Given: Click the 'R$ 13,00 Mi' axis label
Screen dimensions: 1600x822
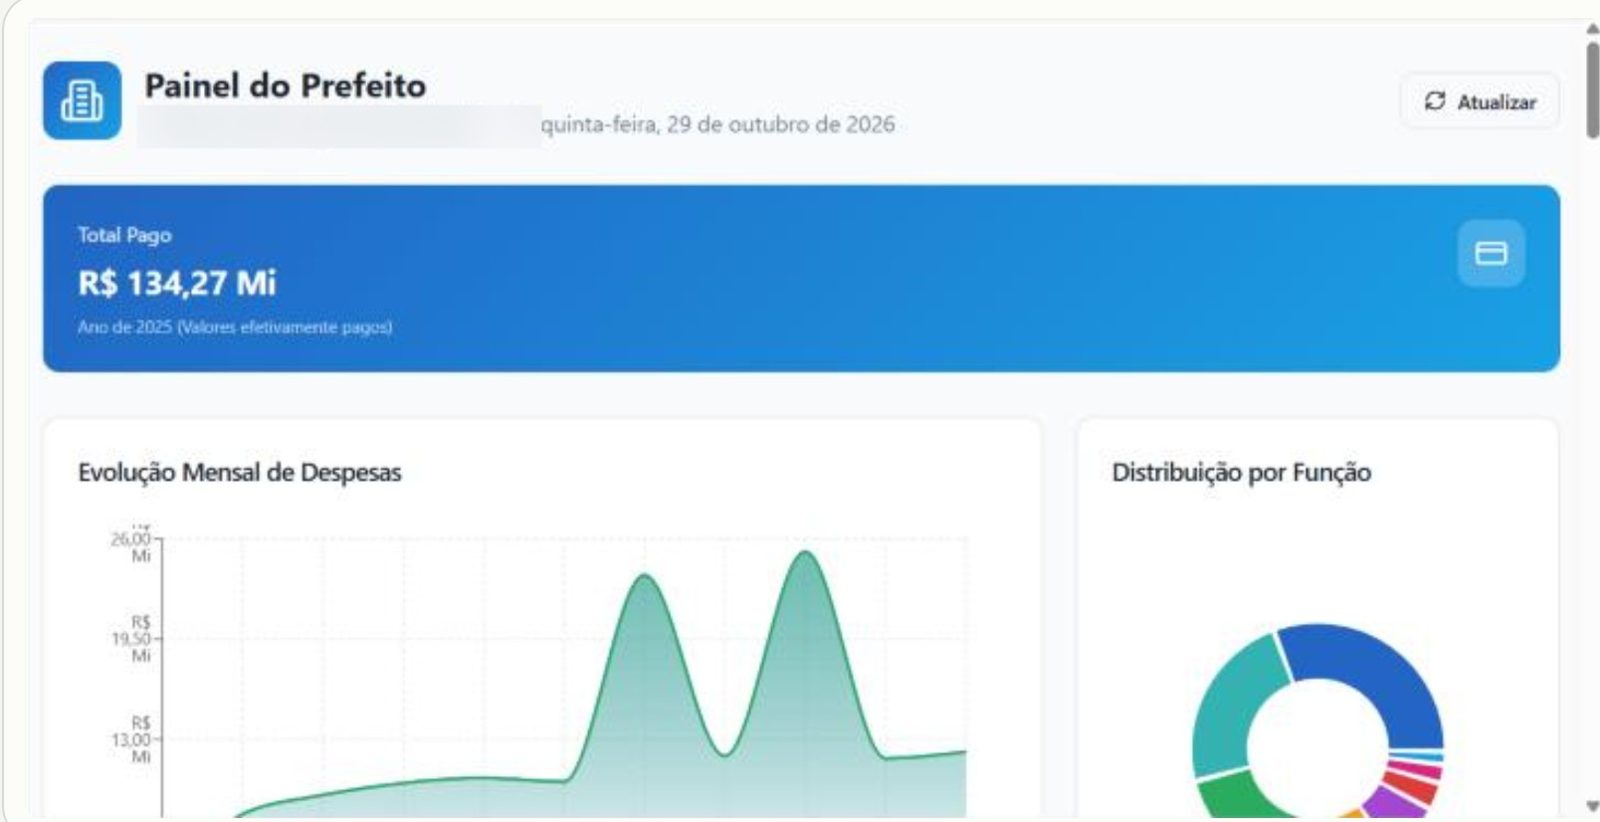Looking at the screenshot, I should 133,740.
